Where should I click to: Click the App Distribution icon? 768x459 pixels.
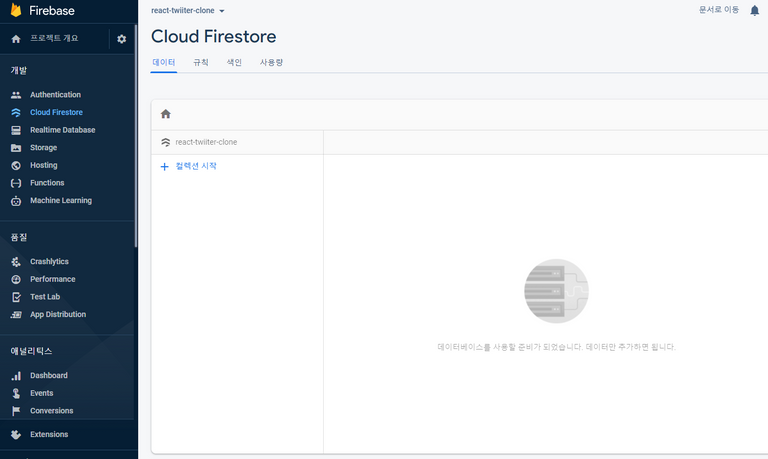tap(16, 314)
